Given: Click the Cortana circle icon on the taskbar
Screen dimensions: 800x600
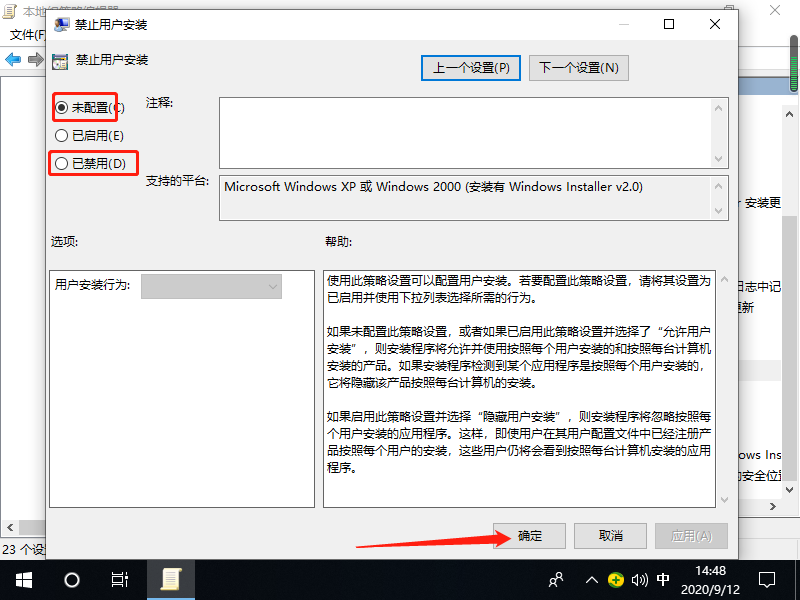Looking at the screenshot, I should tap(70, 580).
